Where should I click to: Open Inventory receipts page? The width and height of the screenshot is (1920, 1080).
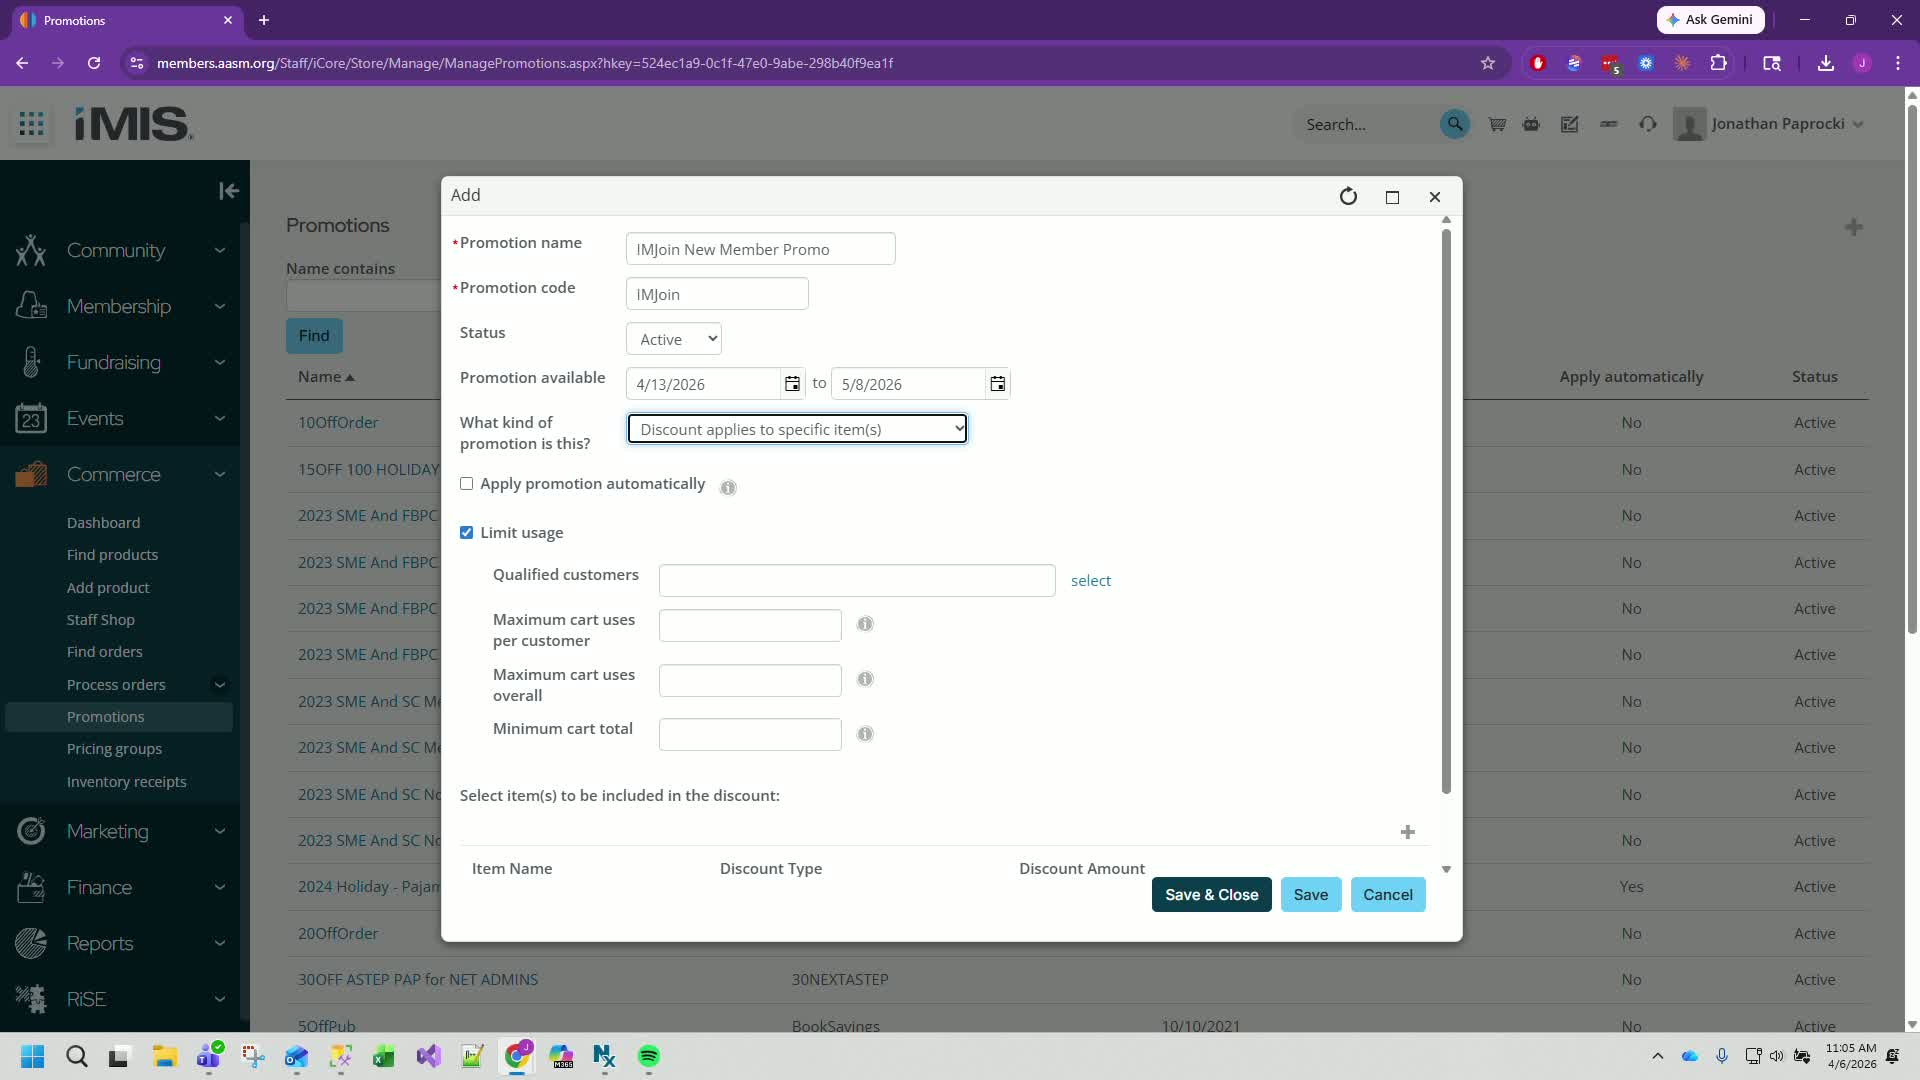pyautogui.click(x=126, y=782)
